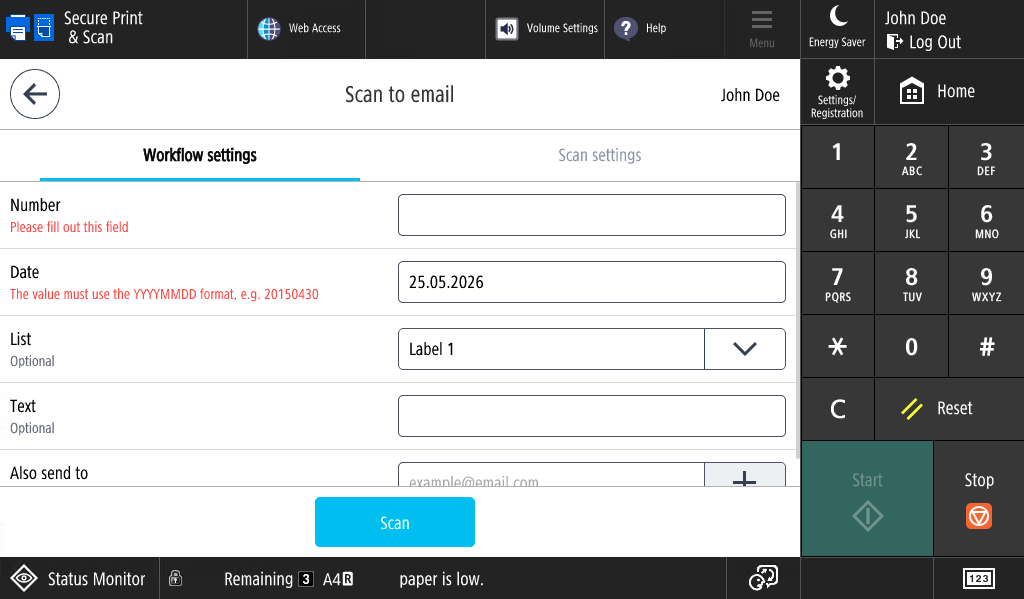Tap the hash keypad key

click(x=986, y=346)
